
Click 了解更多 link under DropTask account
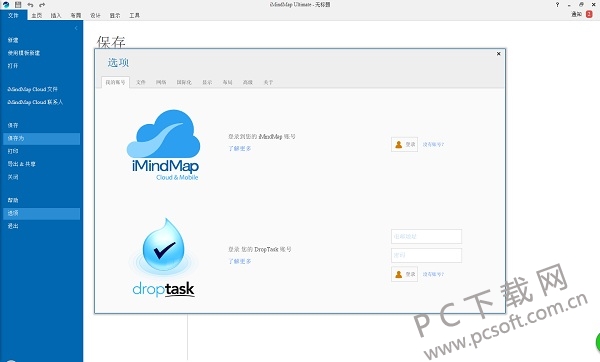click(240, 261)
